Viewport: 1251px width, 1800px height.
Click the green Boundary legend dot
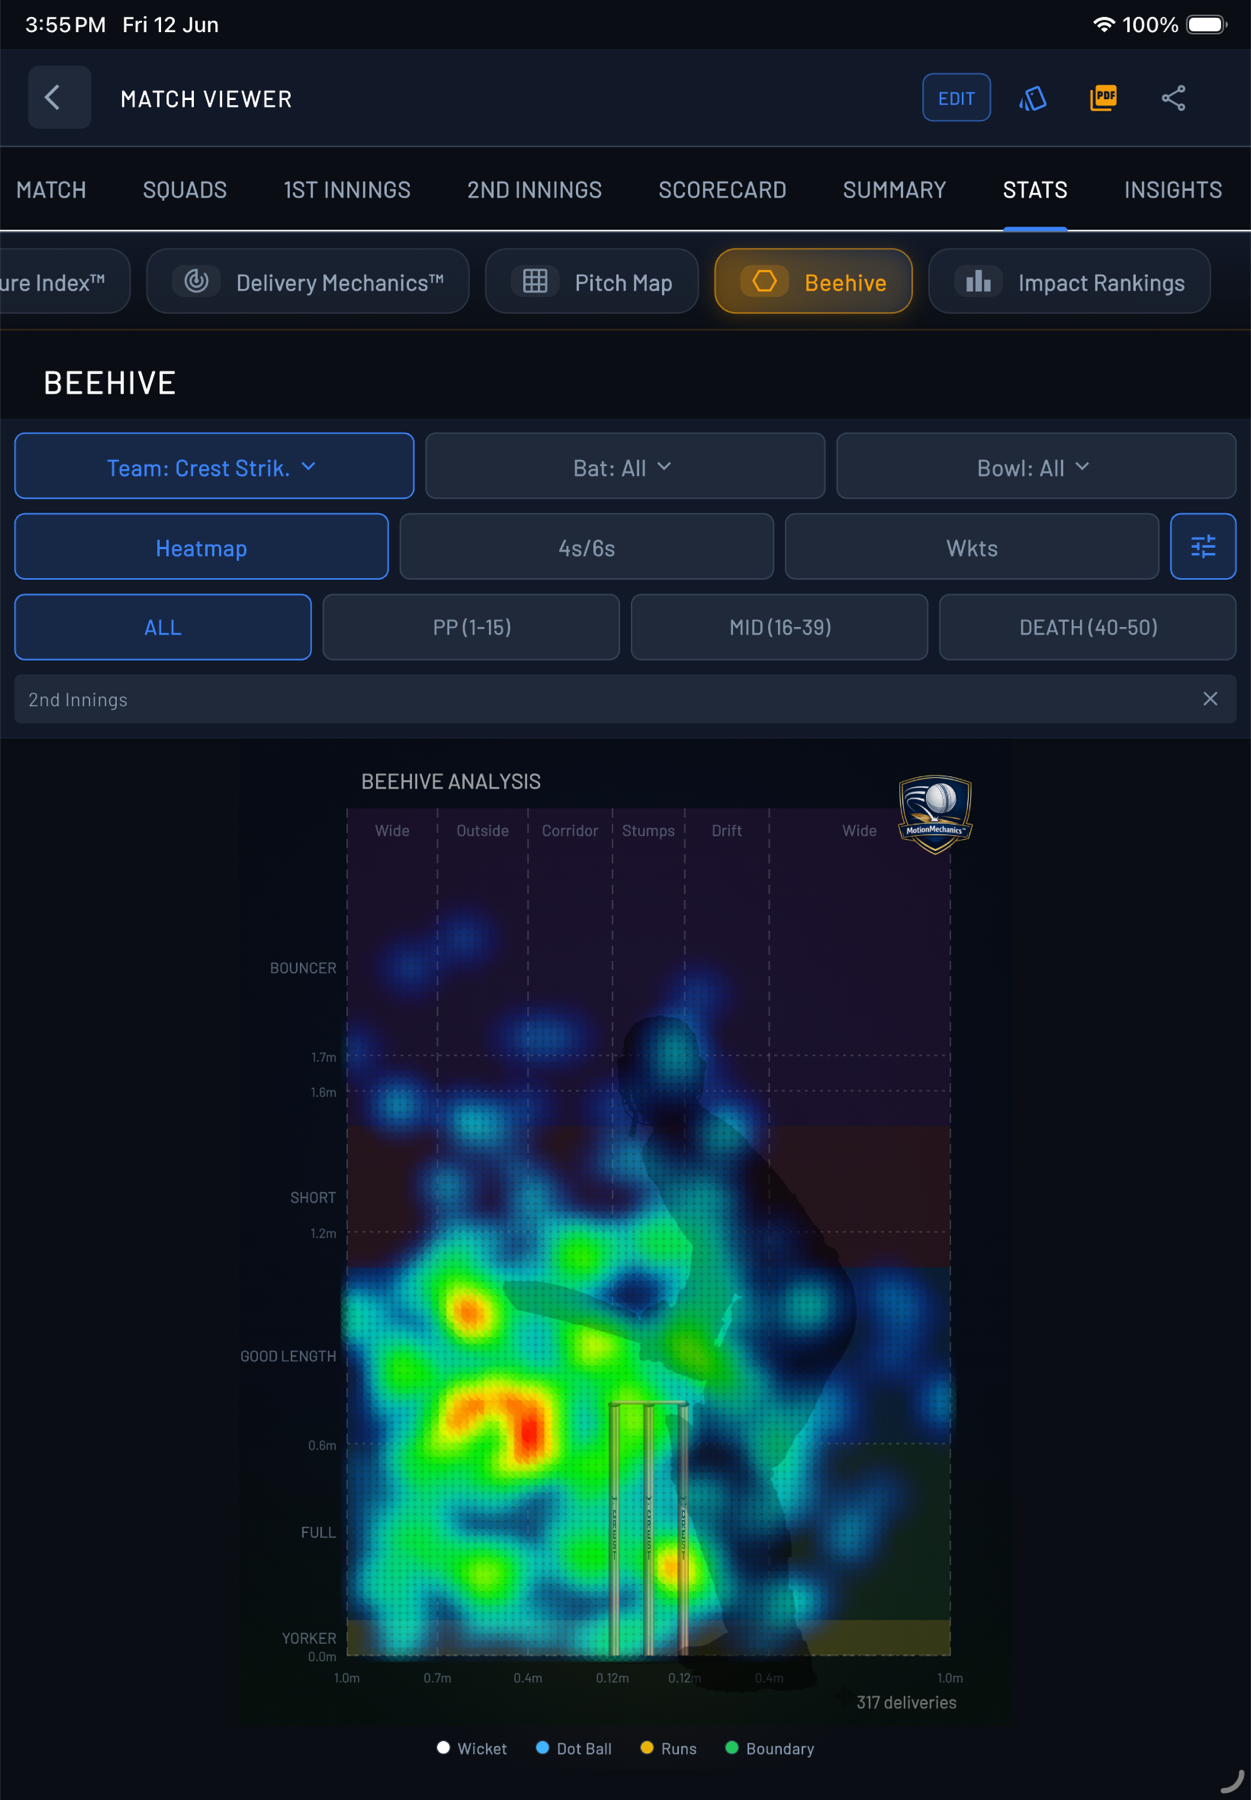[x=732, y=1748]
